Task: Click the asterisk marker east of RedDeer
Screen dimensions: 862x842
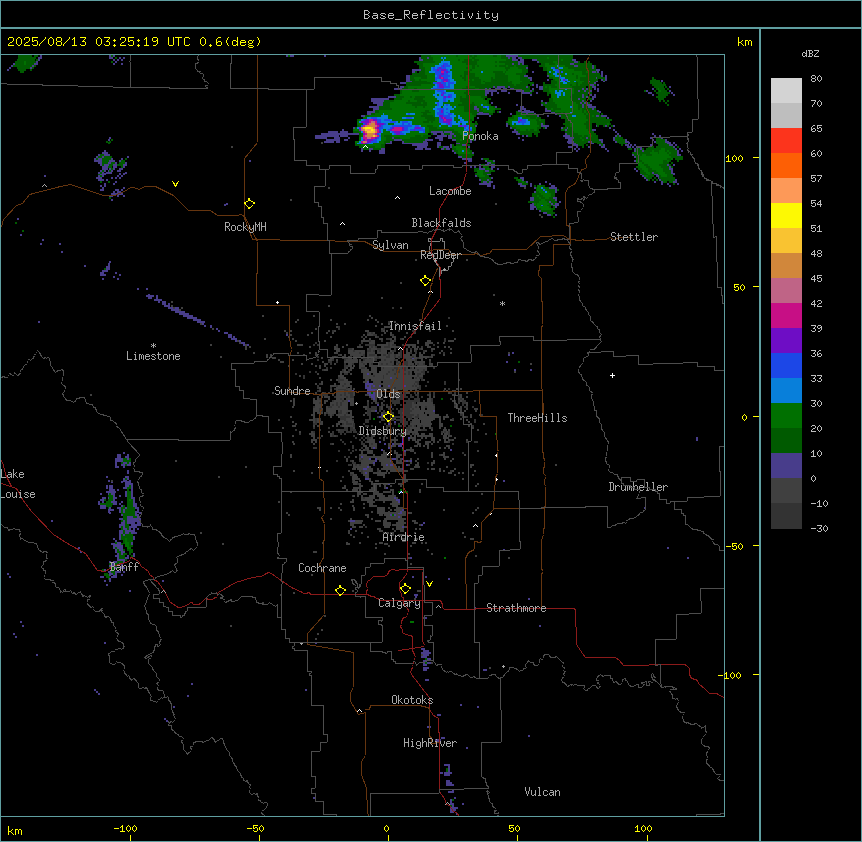Action: (502, 303)
